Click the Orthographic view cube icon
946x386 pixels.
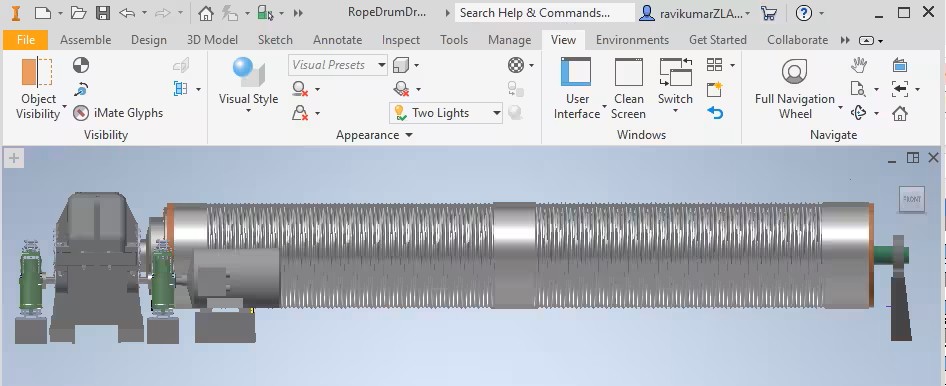(x=401, y=65)
